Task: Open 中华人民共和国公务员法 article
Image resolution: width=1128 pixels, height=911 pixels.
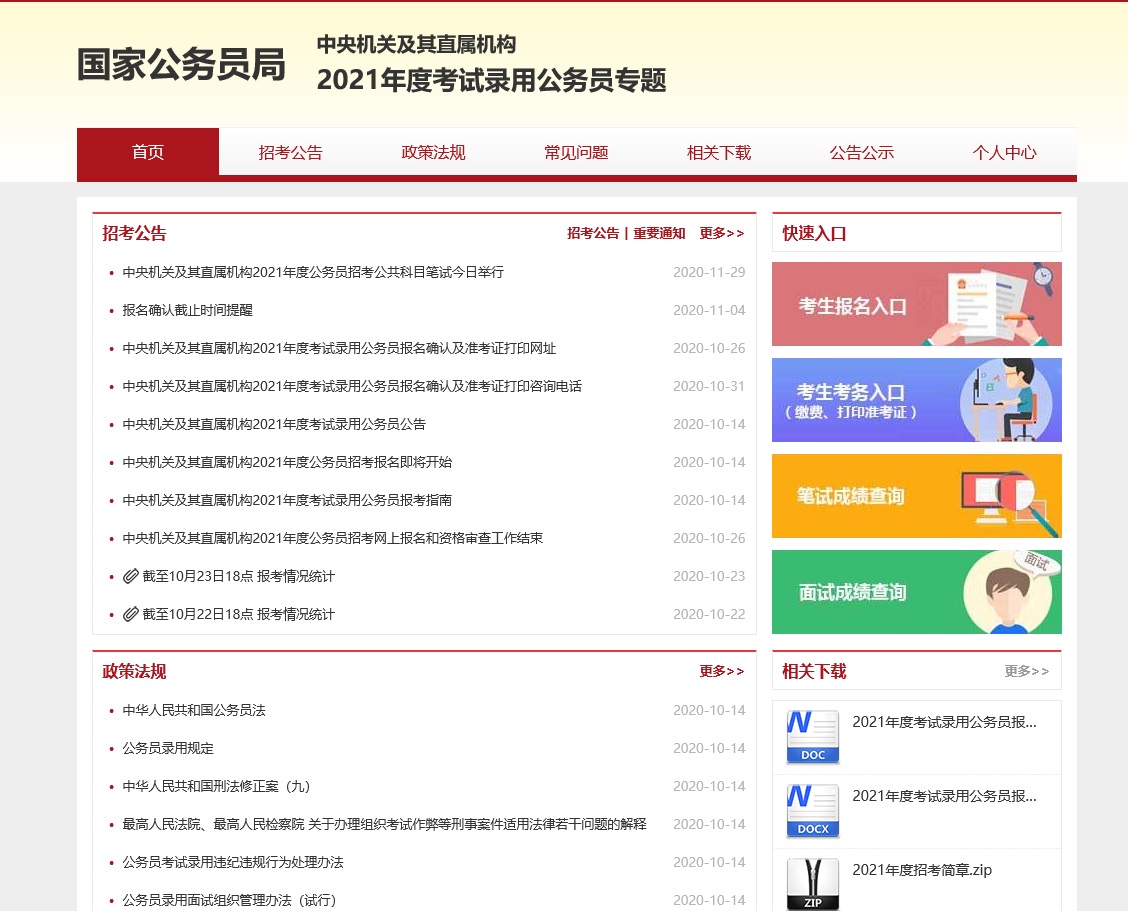Action: point(194,710)
